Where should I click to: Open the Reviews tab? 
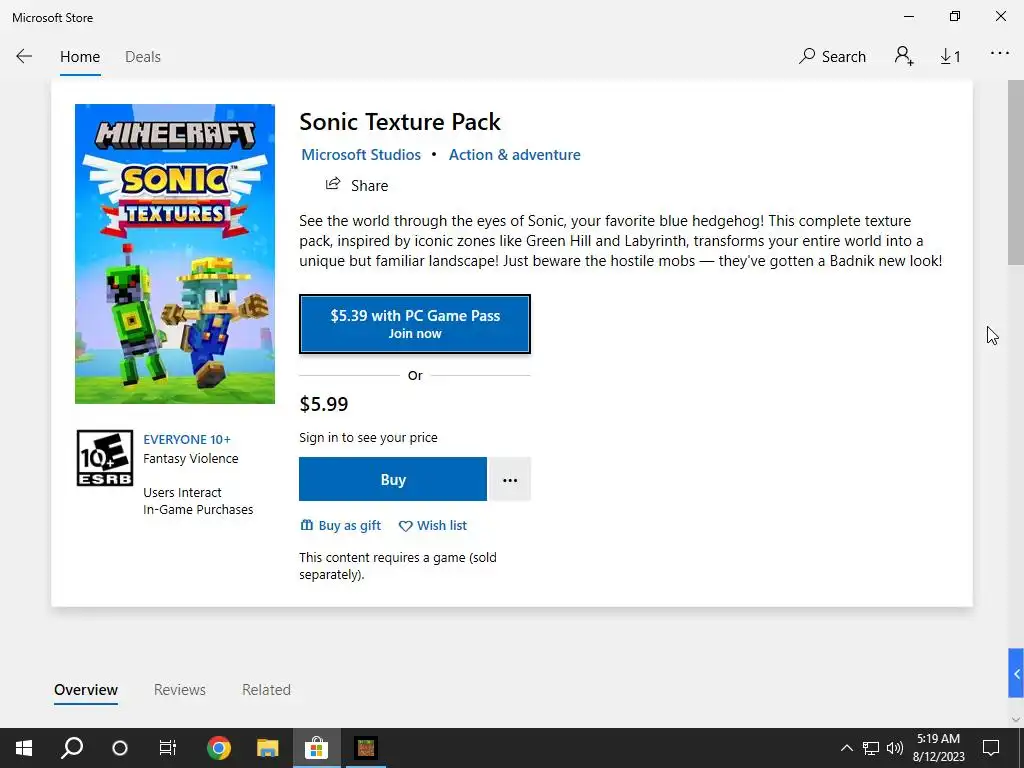(180, 690)
